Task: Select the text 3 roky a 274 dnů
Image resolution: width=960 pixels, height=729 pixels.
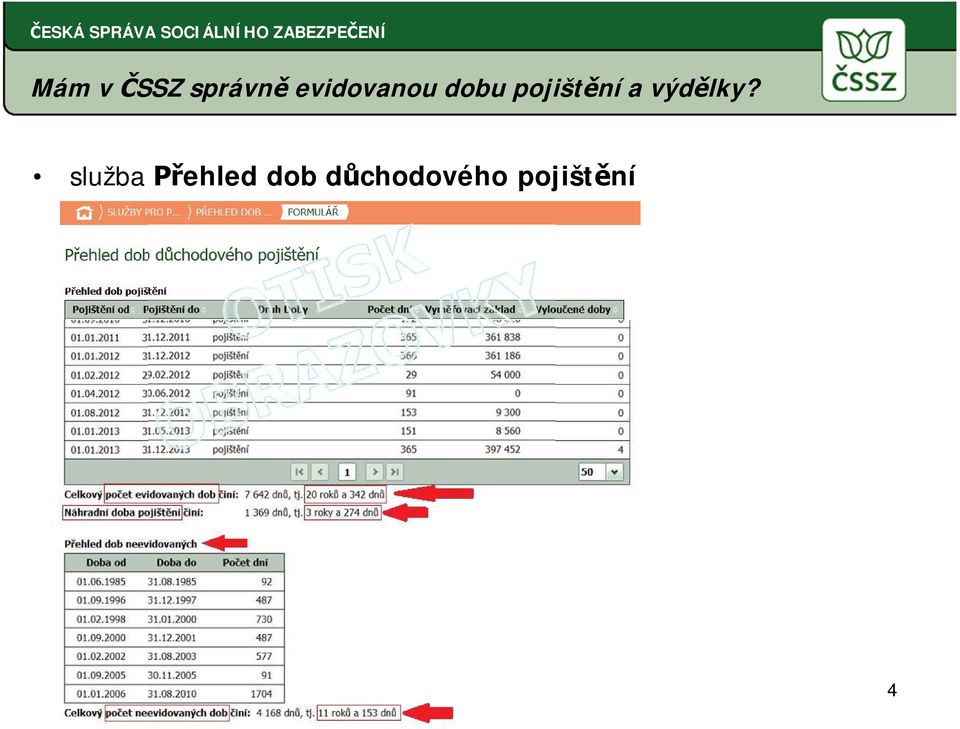Action: pos(343,512)
